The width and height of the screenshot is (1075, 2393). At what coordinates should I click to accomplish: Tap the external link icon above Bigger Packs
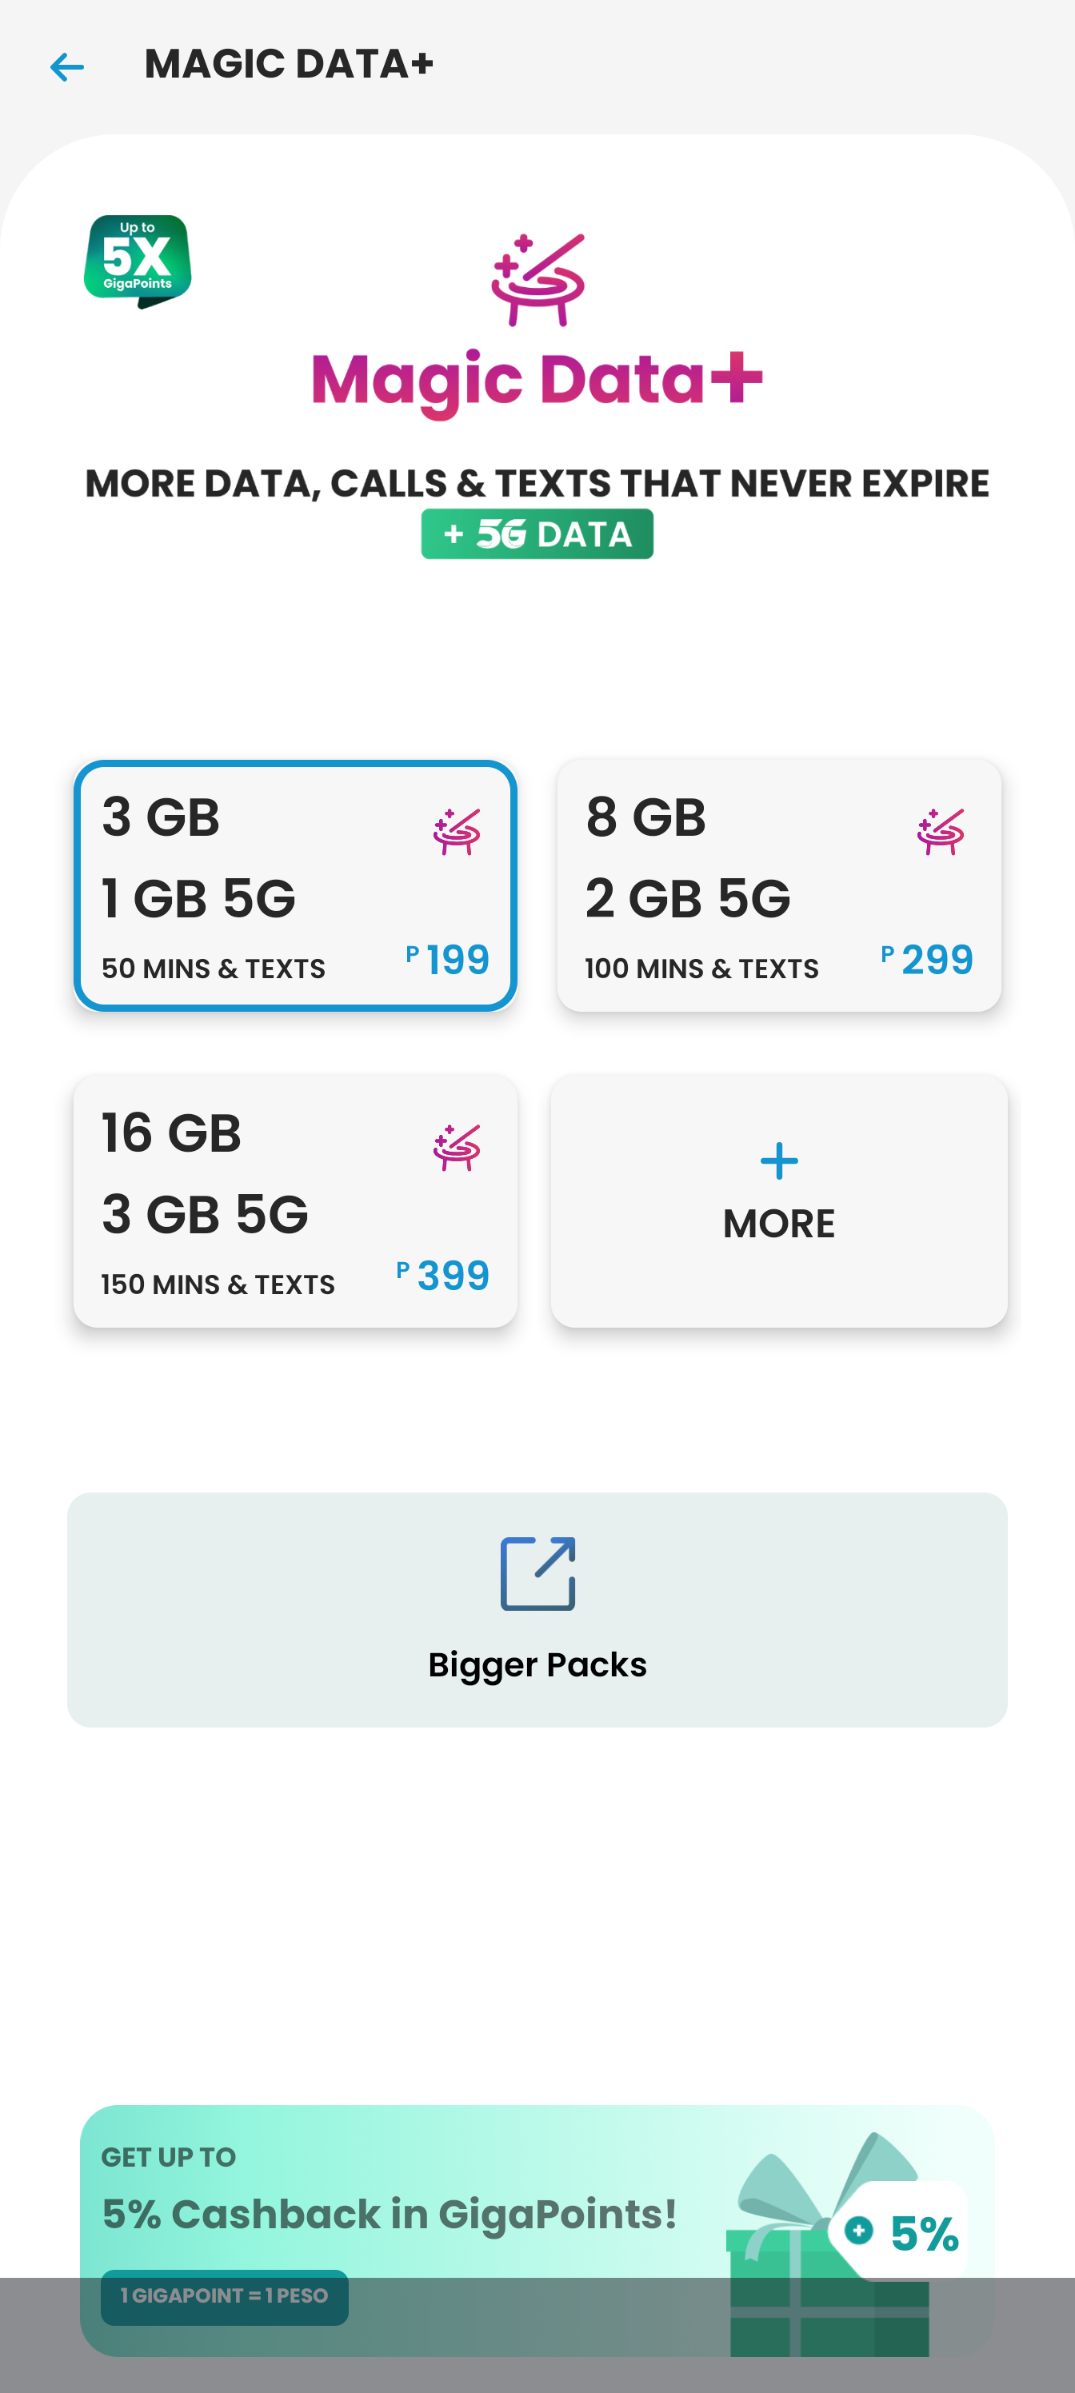(538, 1574)
